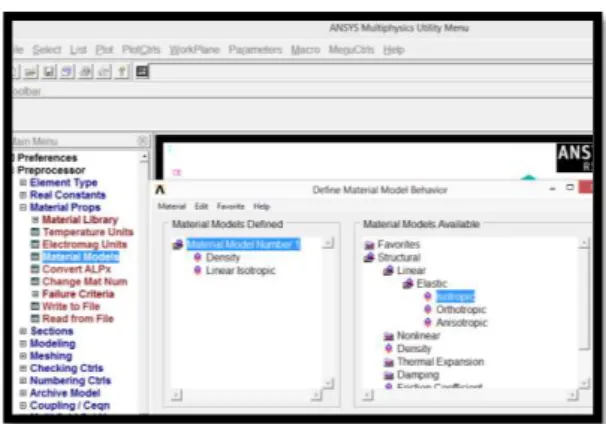Expand the Failure Criteria sub-branch
Viewport: 606px width, 424px height.
(x=35, y=294)
